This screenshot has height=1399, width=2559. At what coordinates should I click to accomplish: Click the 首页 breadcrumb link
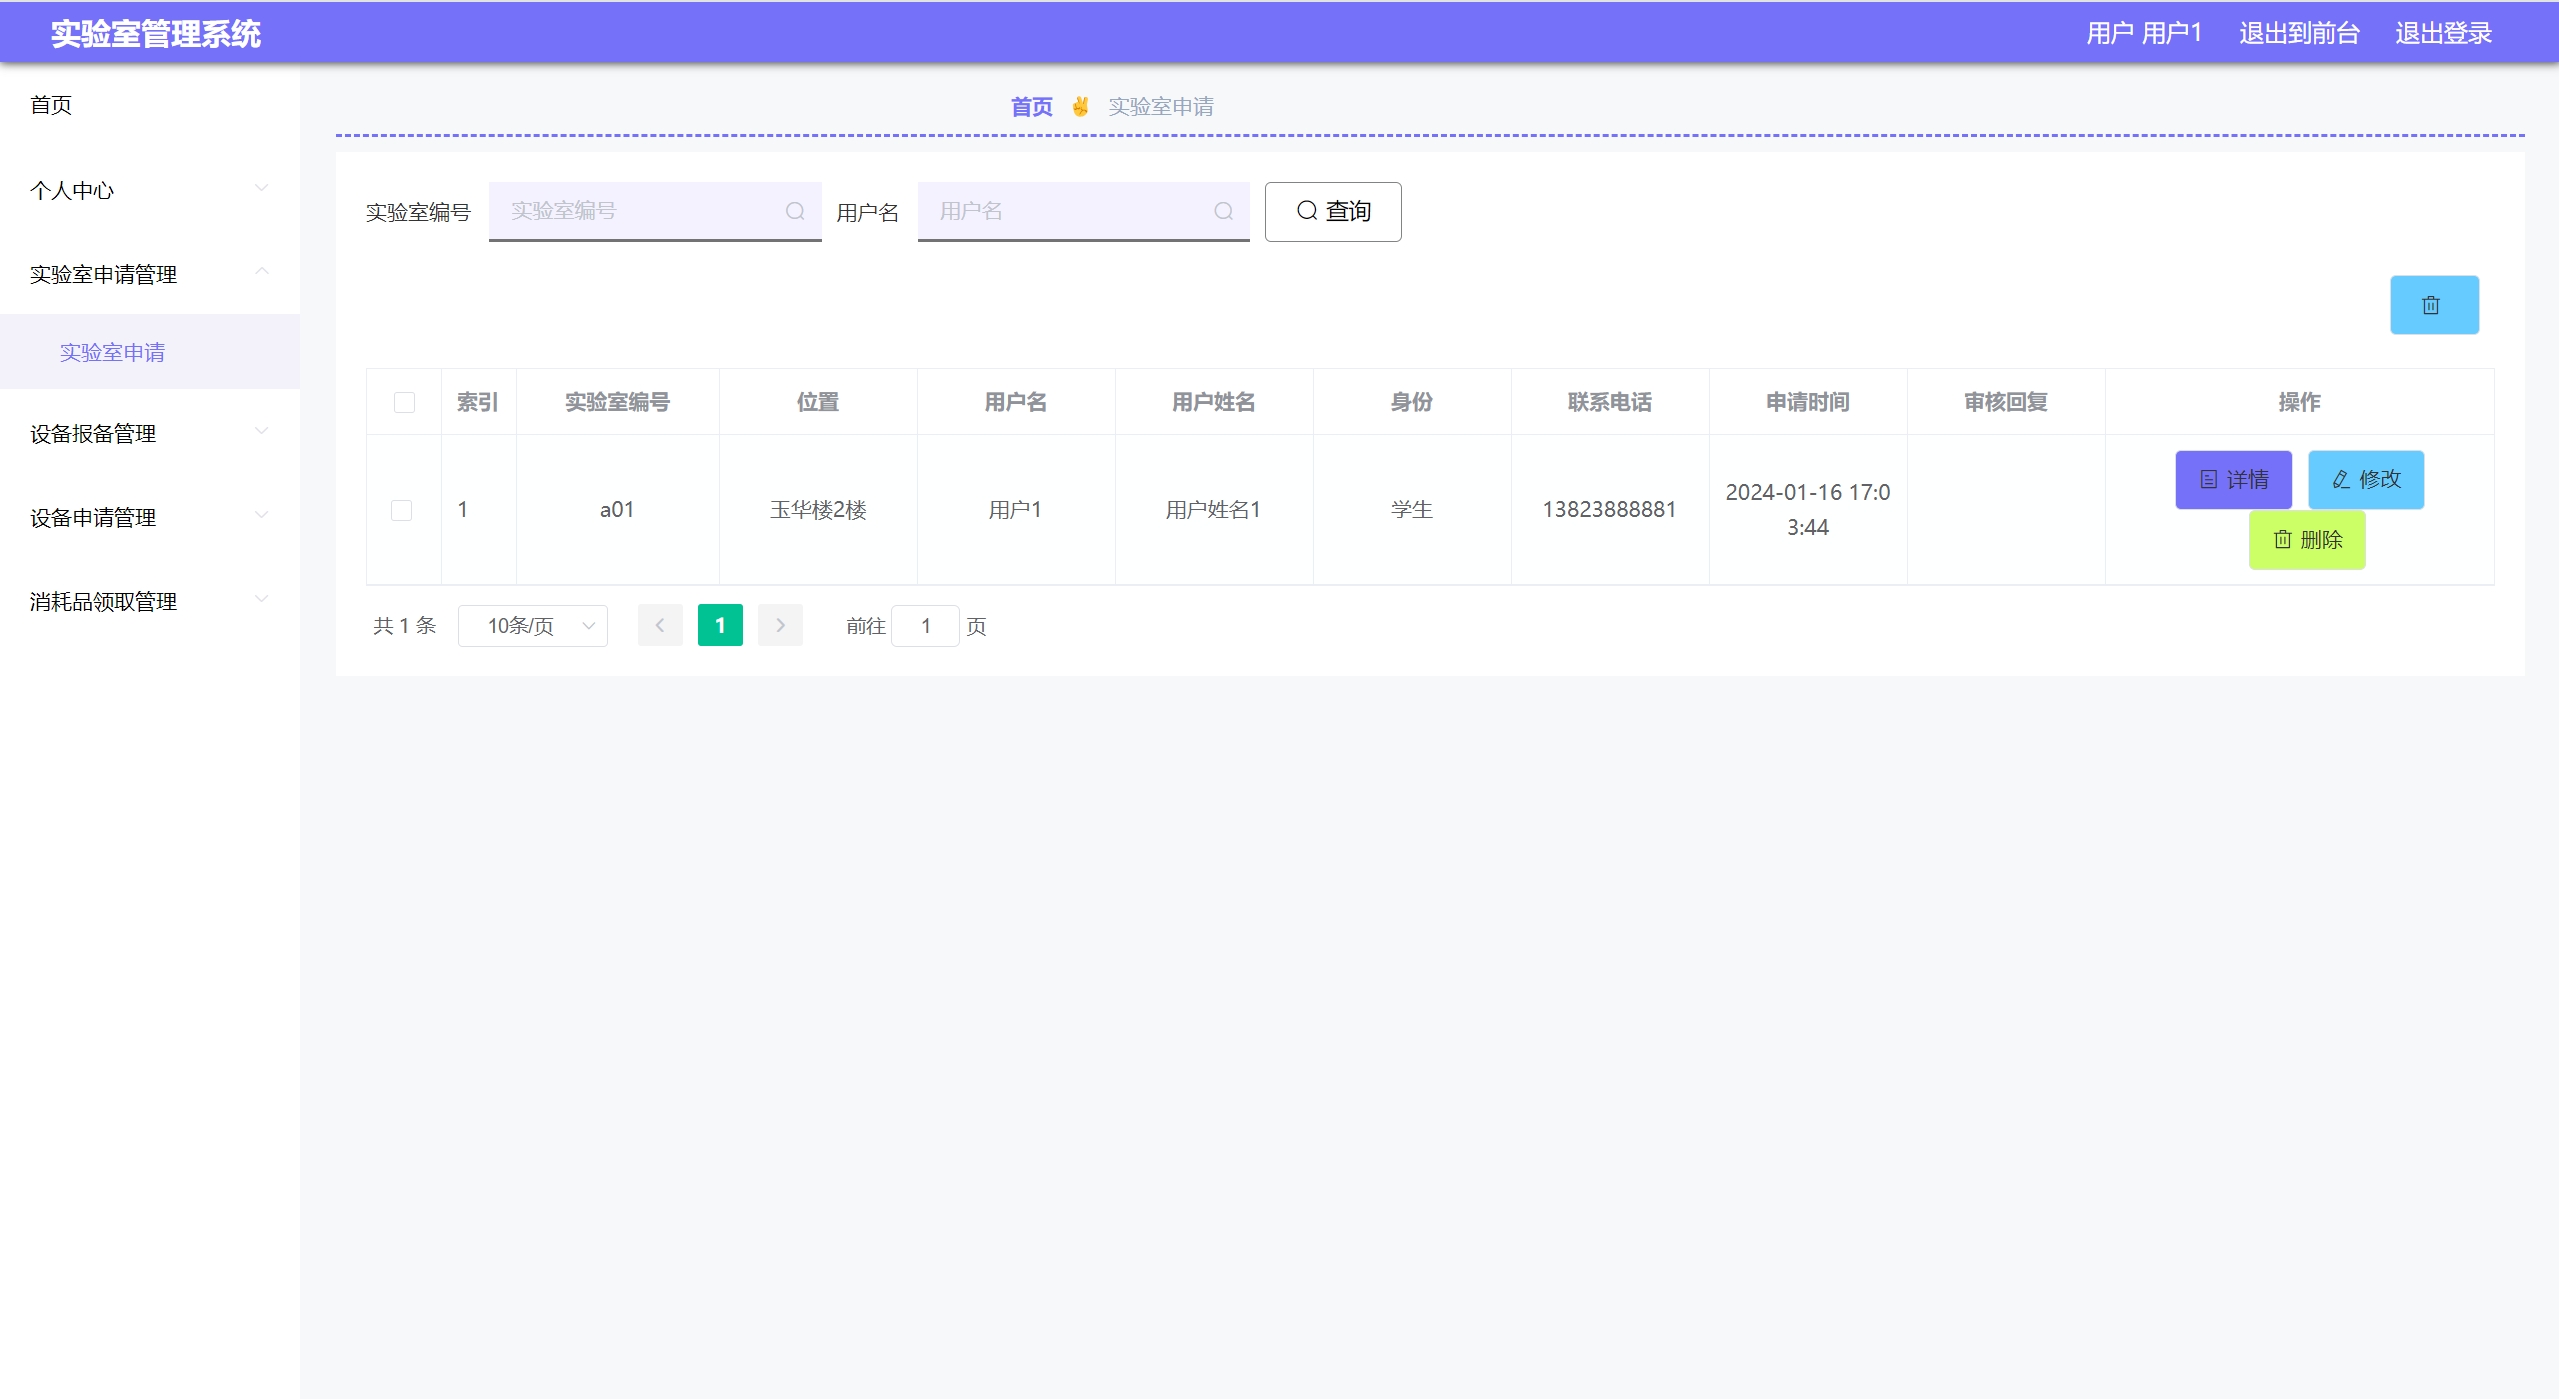tap(1031, 107)
